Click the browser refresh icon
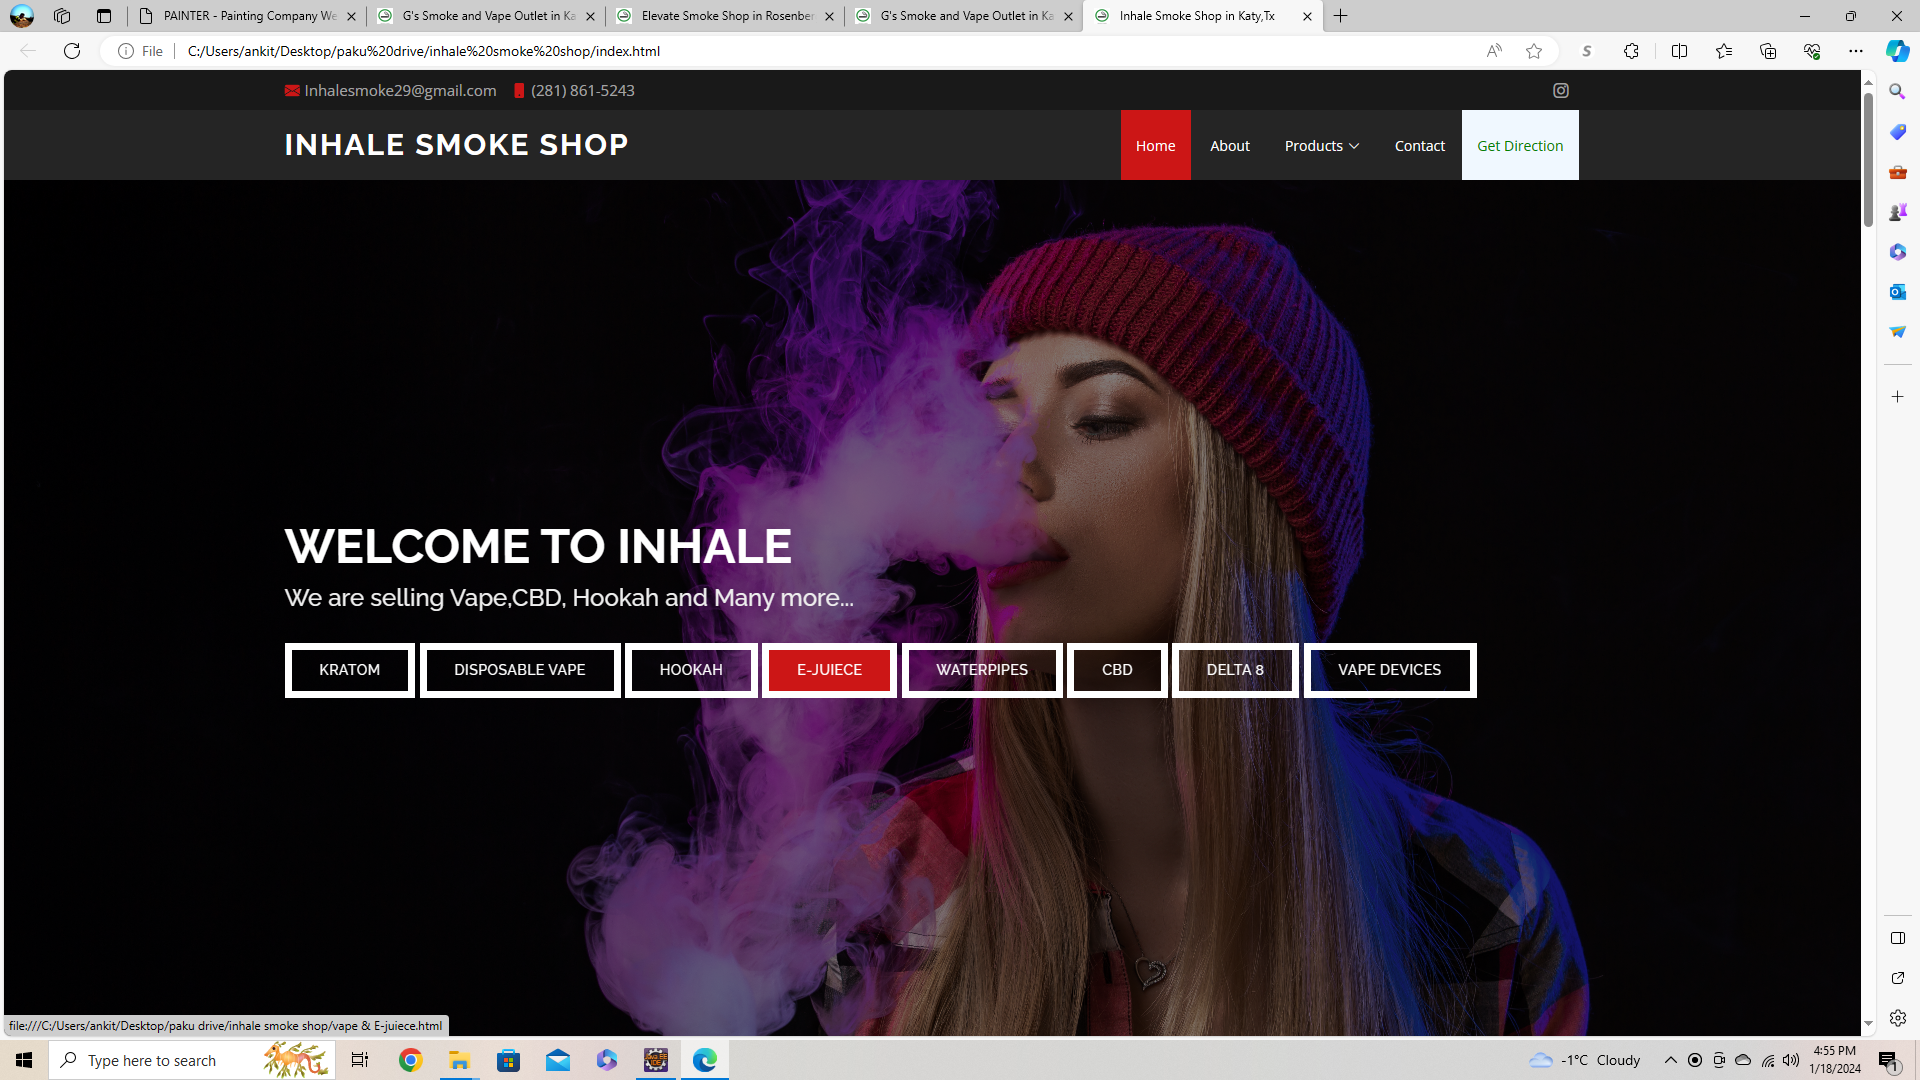This screenshot has height=1080, width=1920. 72,51
